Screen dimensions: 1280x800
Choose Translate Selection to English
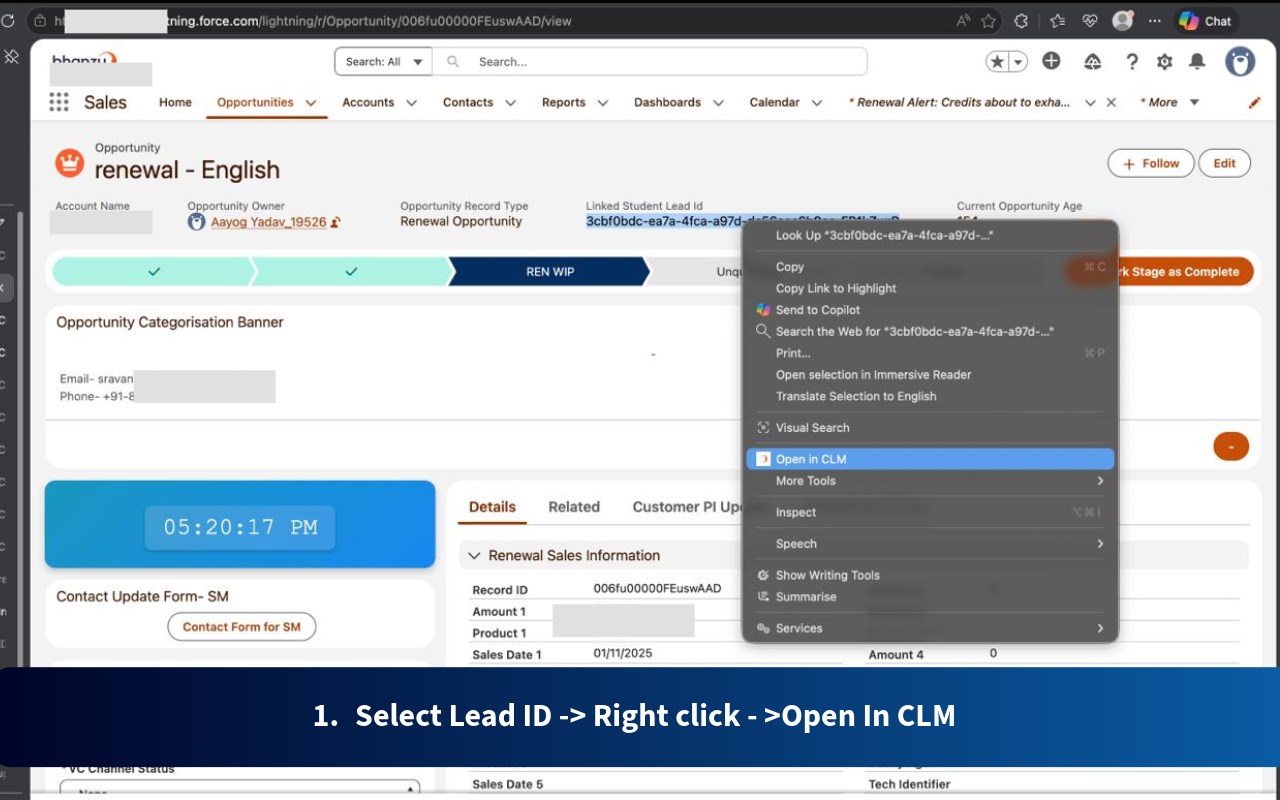tap(930, 396)
